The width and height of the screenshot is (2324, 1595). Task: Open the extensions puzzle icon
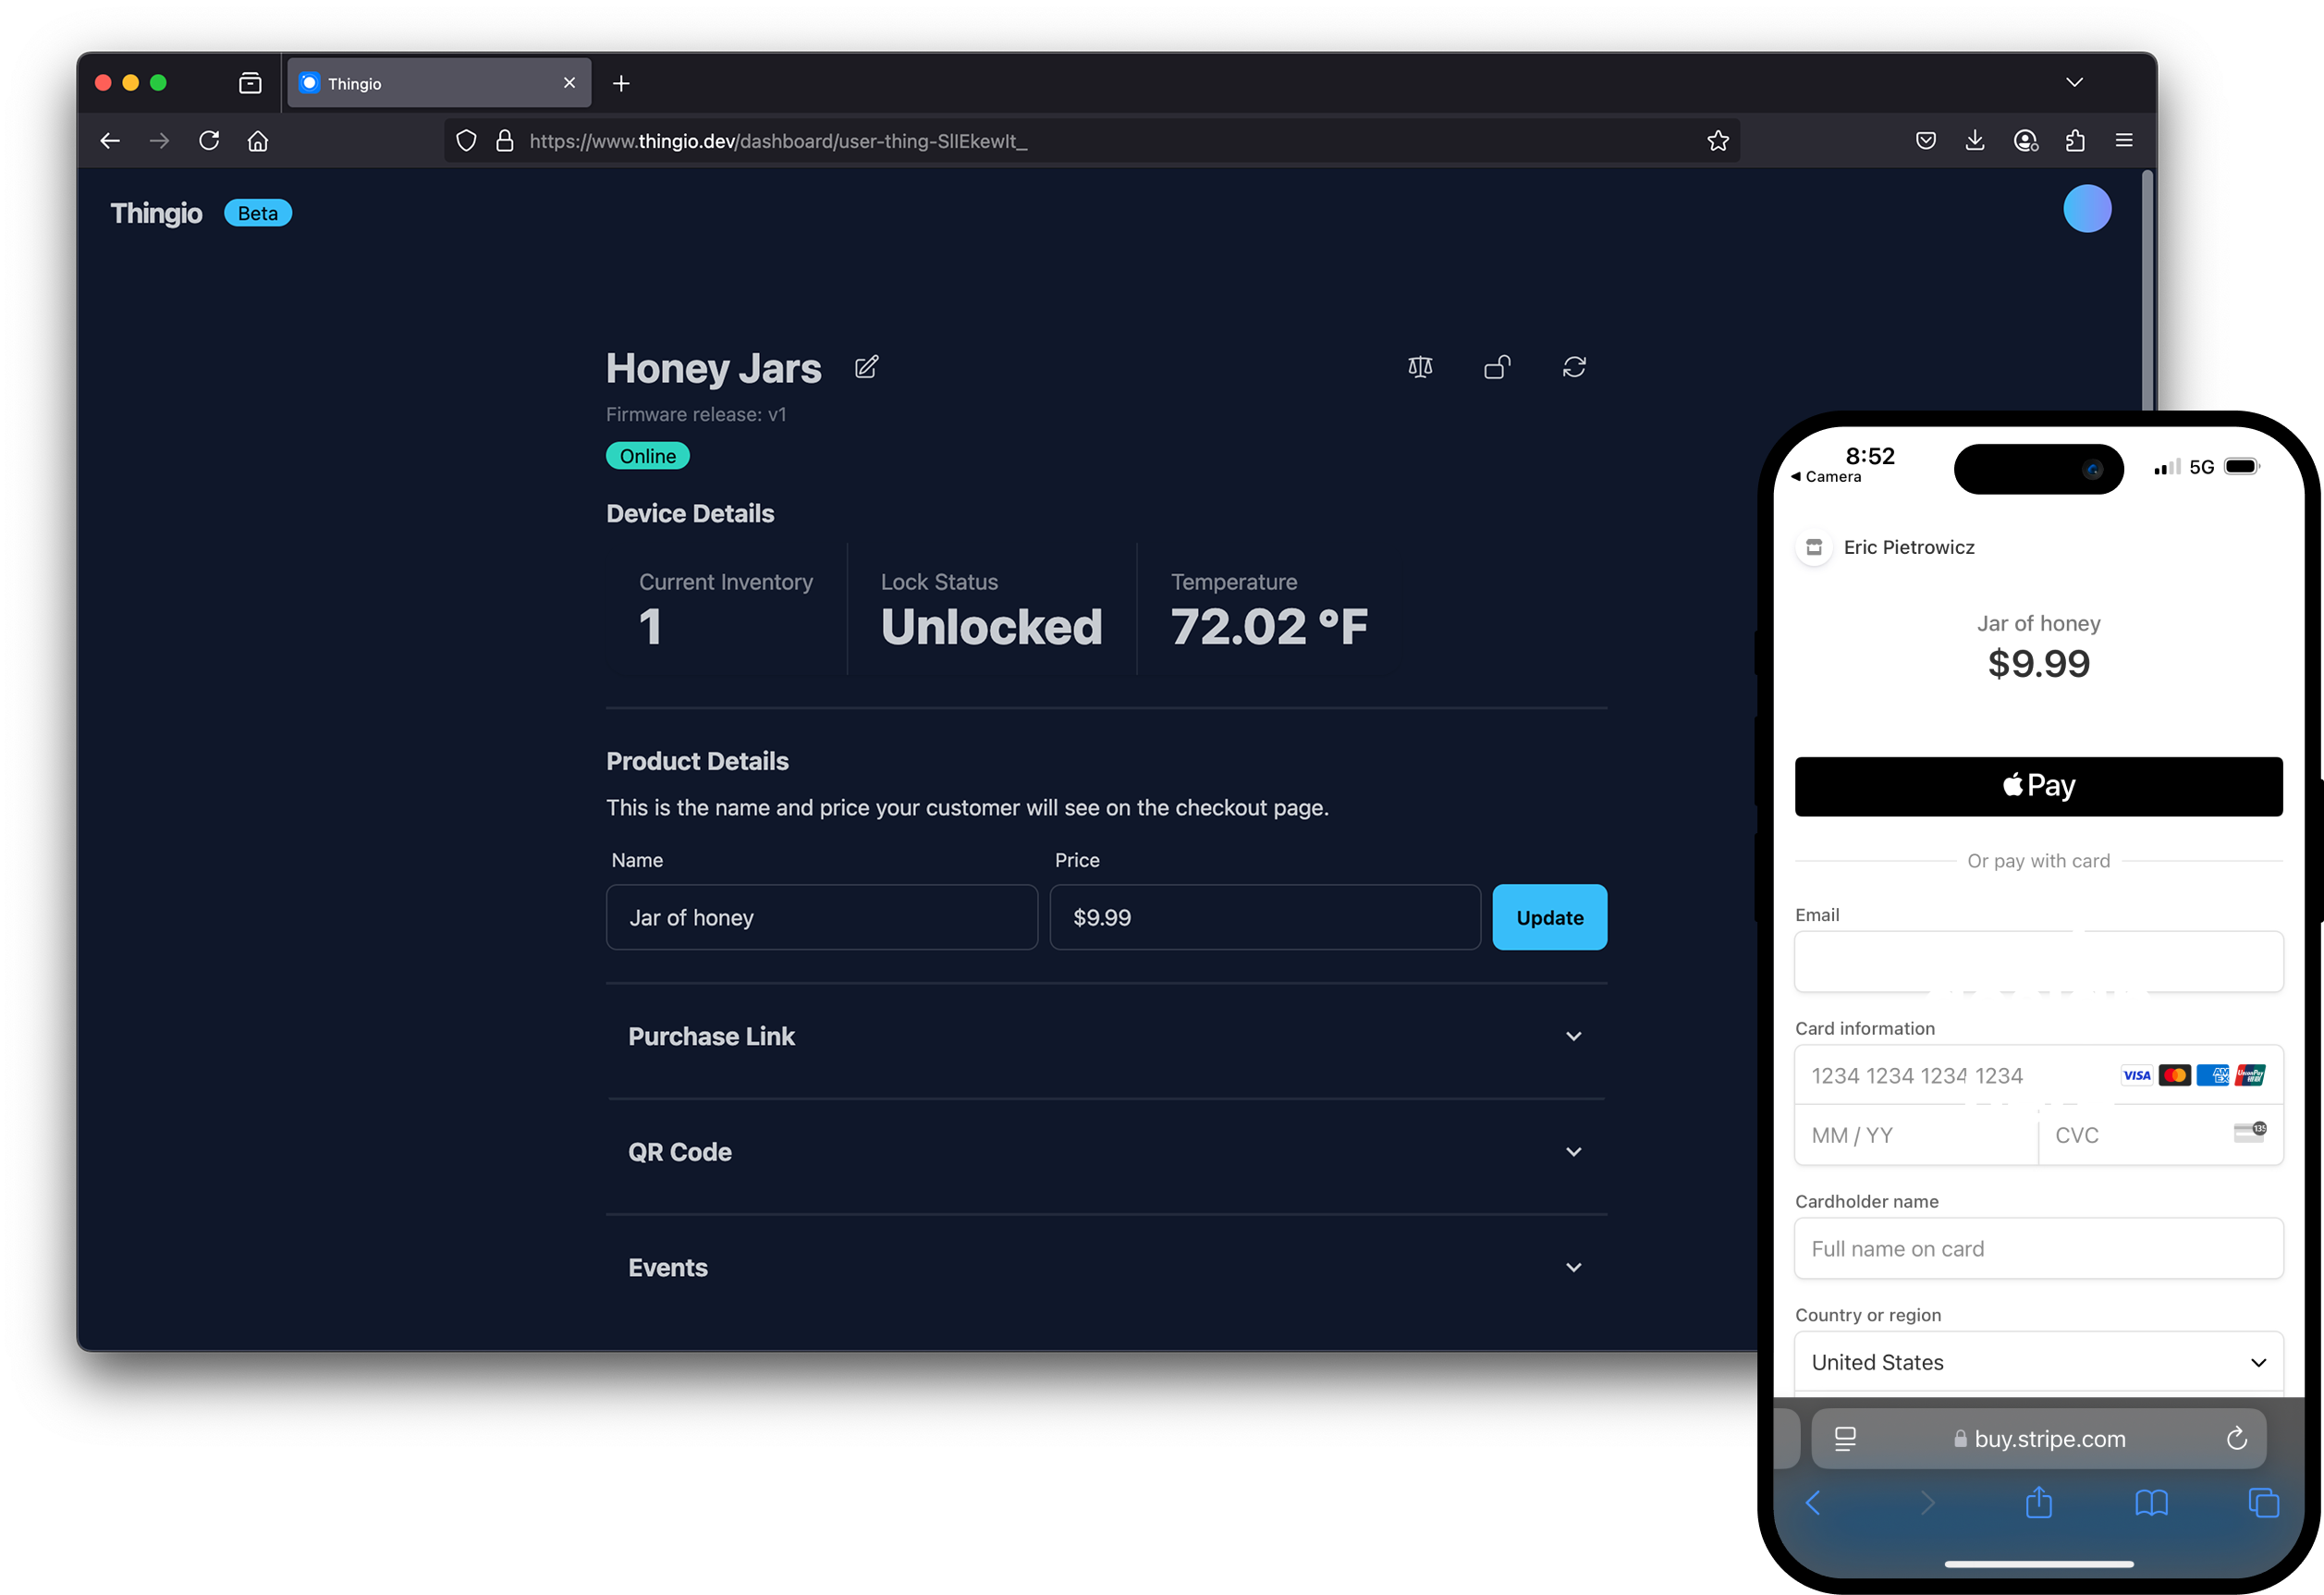point(2075,141)
